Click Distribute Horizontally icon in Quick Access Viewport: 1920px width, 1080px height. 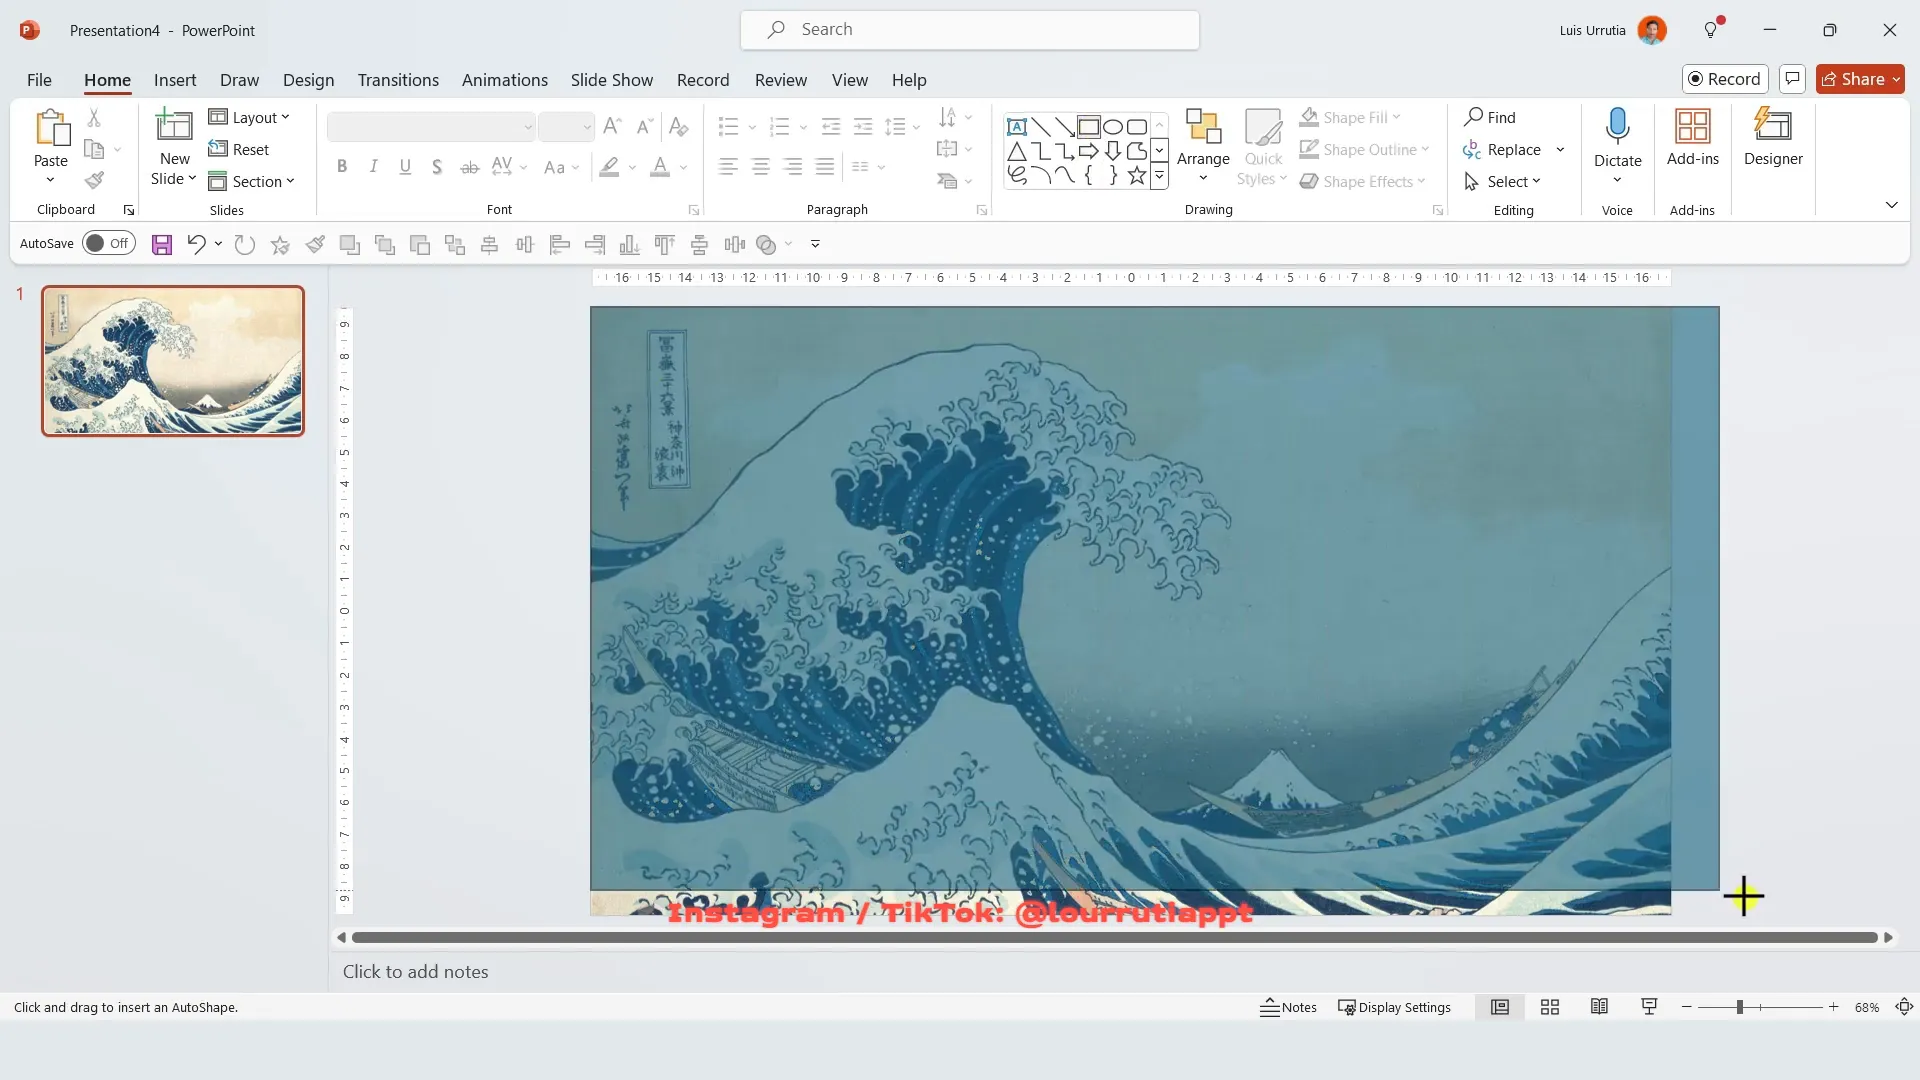pos(735,244)
